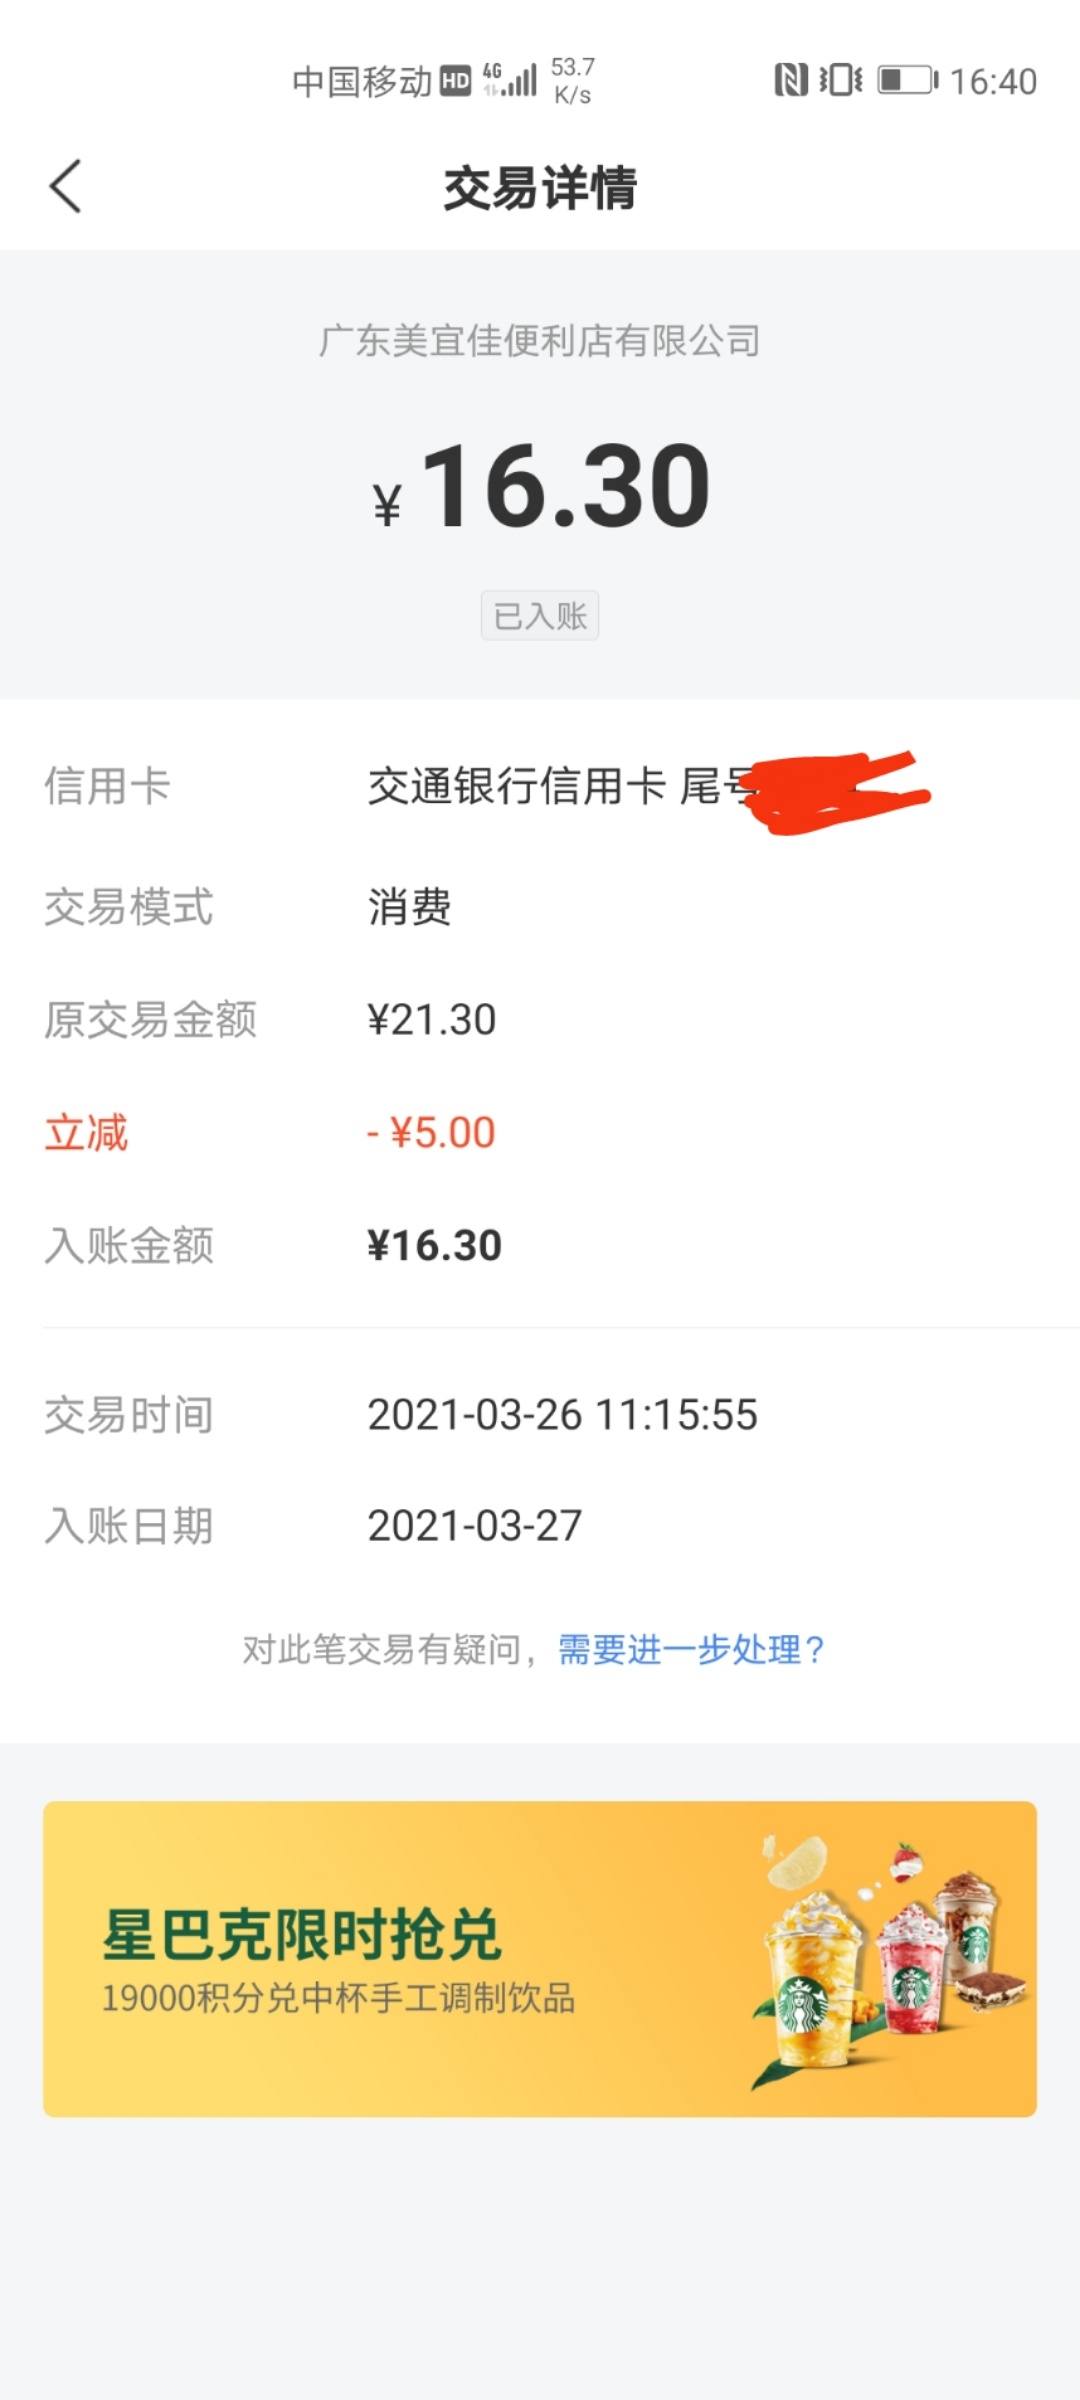
Task: Select the 交通银行信用卡 card row
Action: [x=540, y=787]
